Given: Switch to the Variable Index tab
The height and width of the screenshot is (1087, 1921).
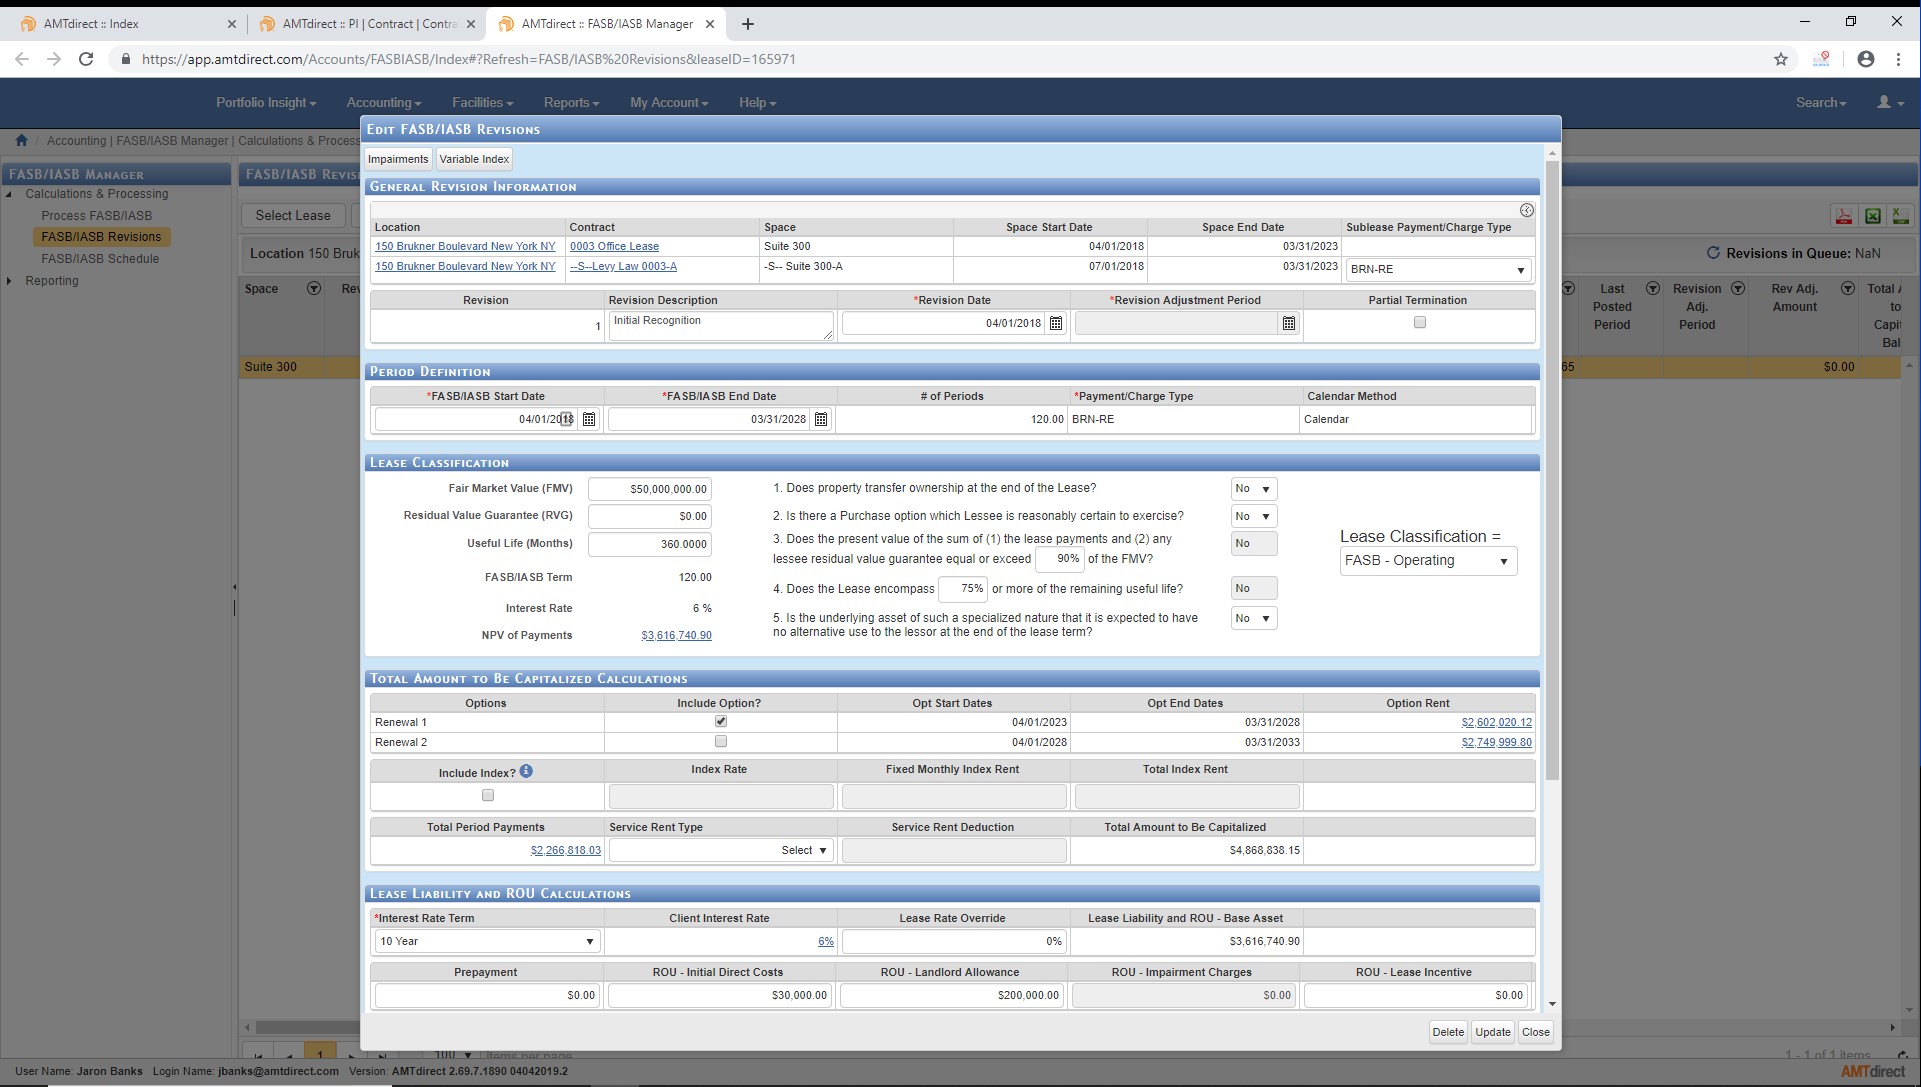Looking at the screenshot, I should tap(474, 159).
